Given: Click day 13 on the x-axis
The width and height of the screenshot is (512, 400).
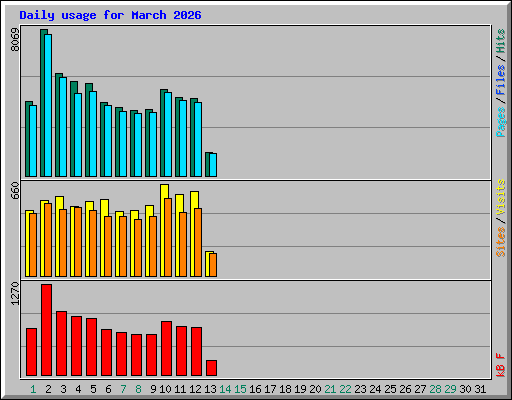Looking at the screenshot, I should click(210, 389).
